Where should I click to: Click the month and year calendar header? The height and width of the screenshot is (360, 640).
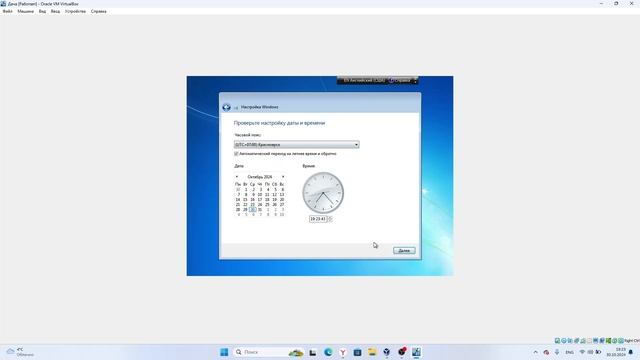(x=260, y=177)
